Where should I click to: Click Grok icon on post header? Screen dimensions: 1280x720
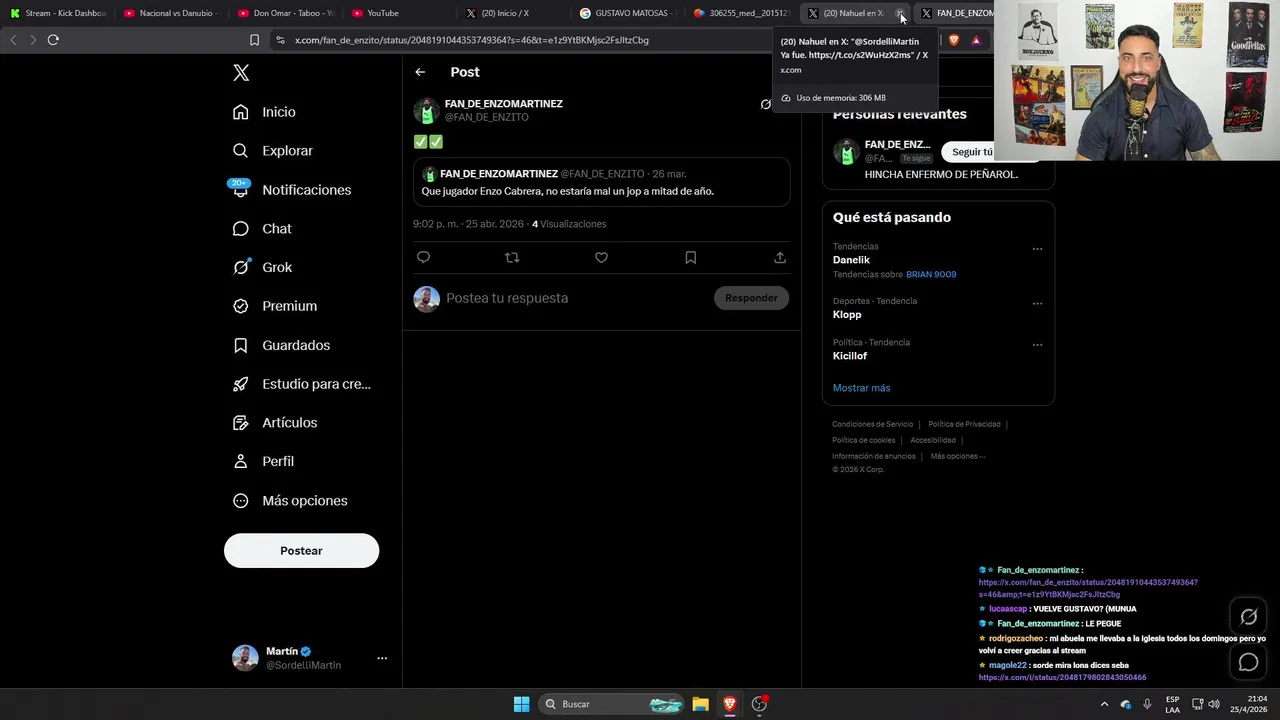point(766,104)
